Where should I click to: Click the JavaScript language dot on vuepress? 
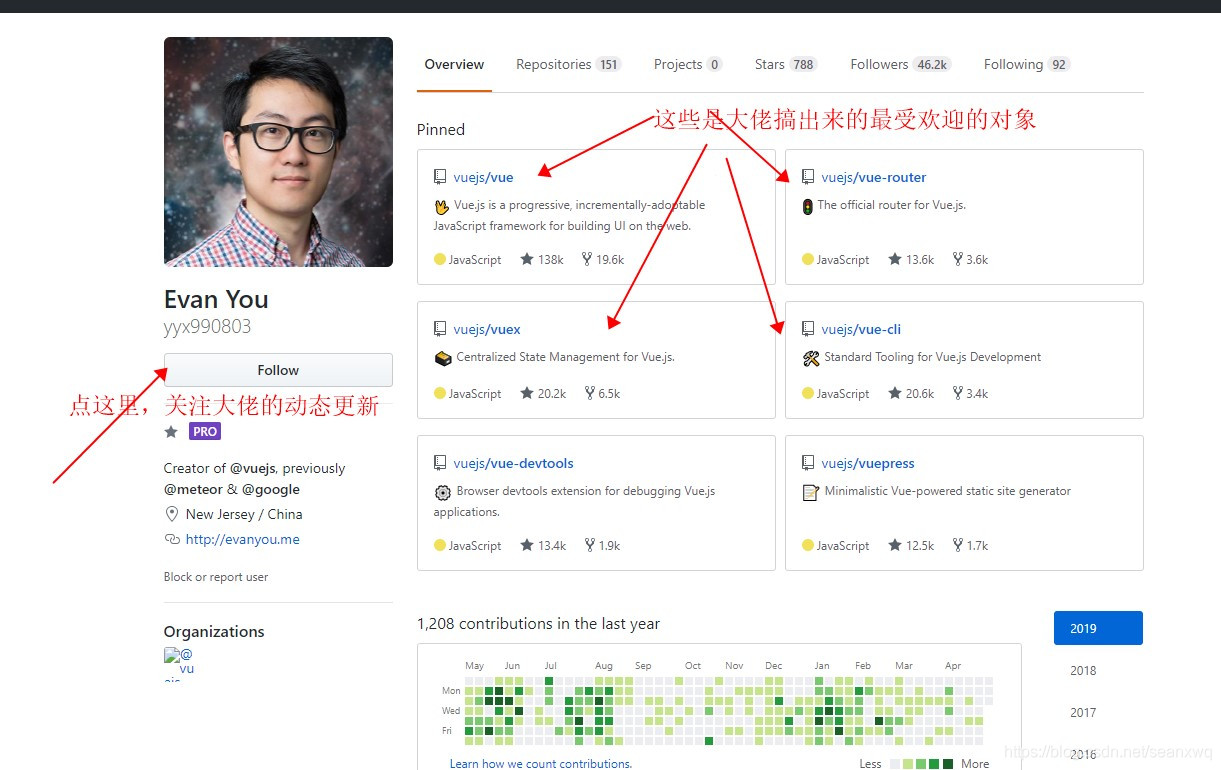(x=807, y=545)
